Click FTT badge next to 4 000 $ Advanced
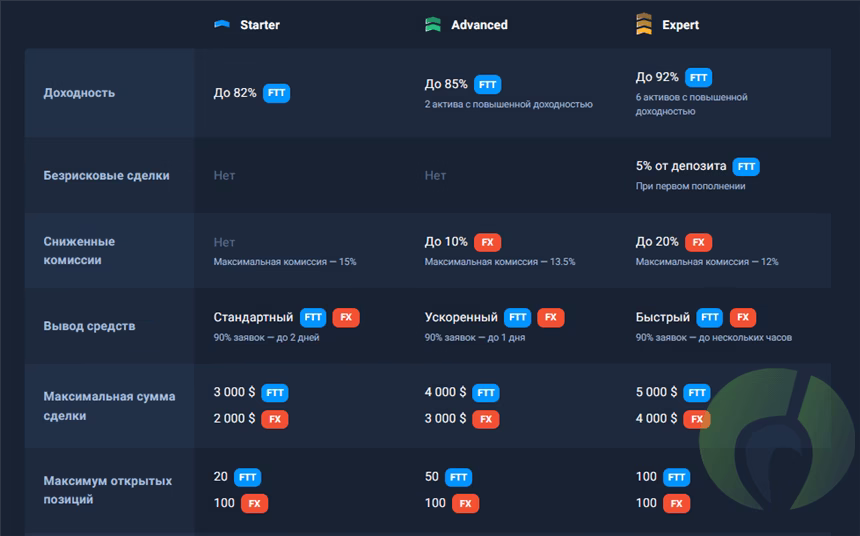860x536 pixels. click(486, 393)
